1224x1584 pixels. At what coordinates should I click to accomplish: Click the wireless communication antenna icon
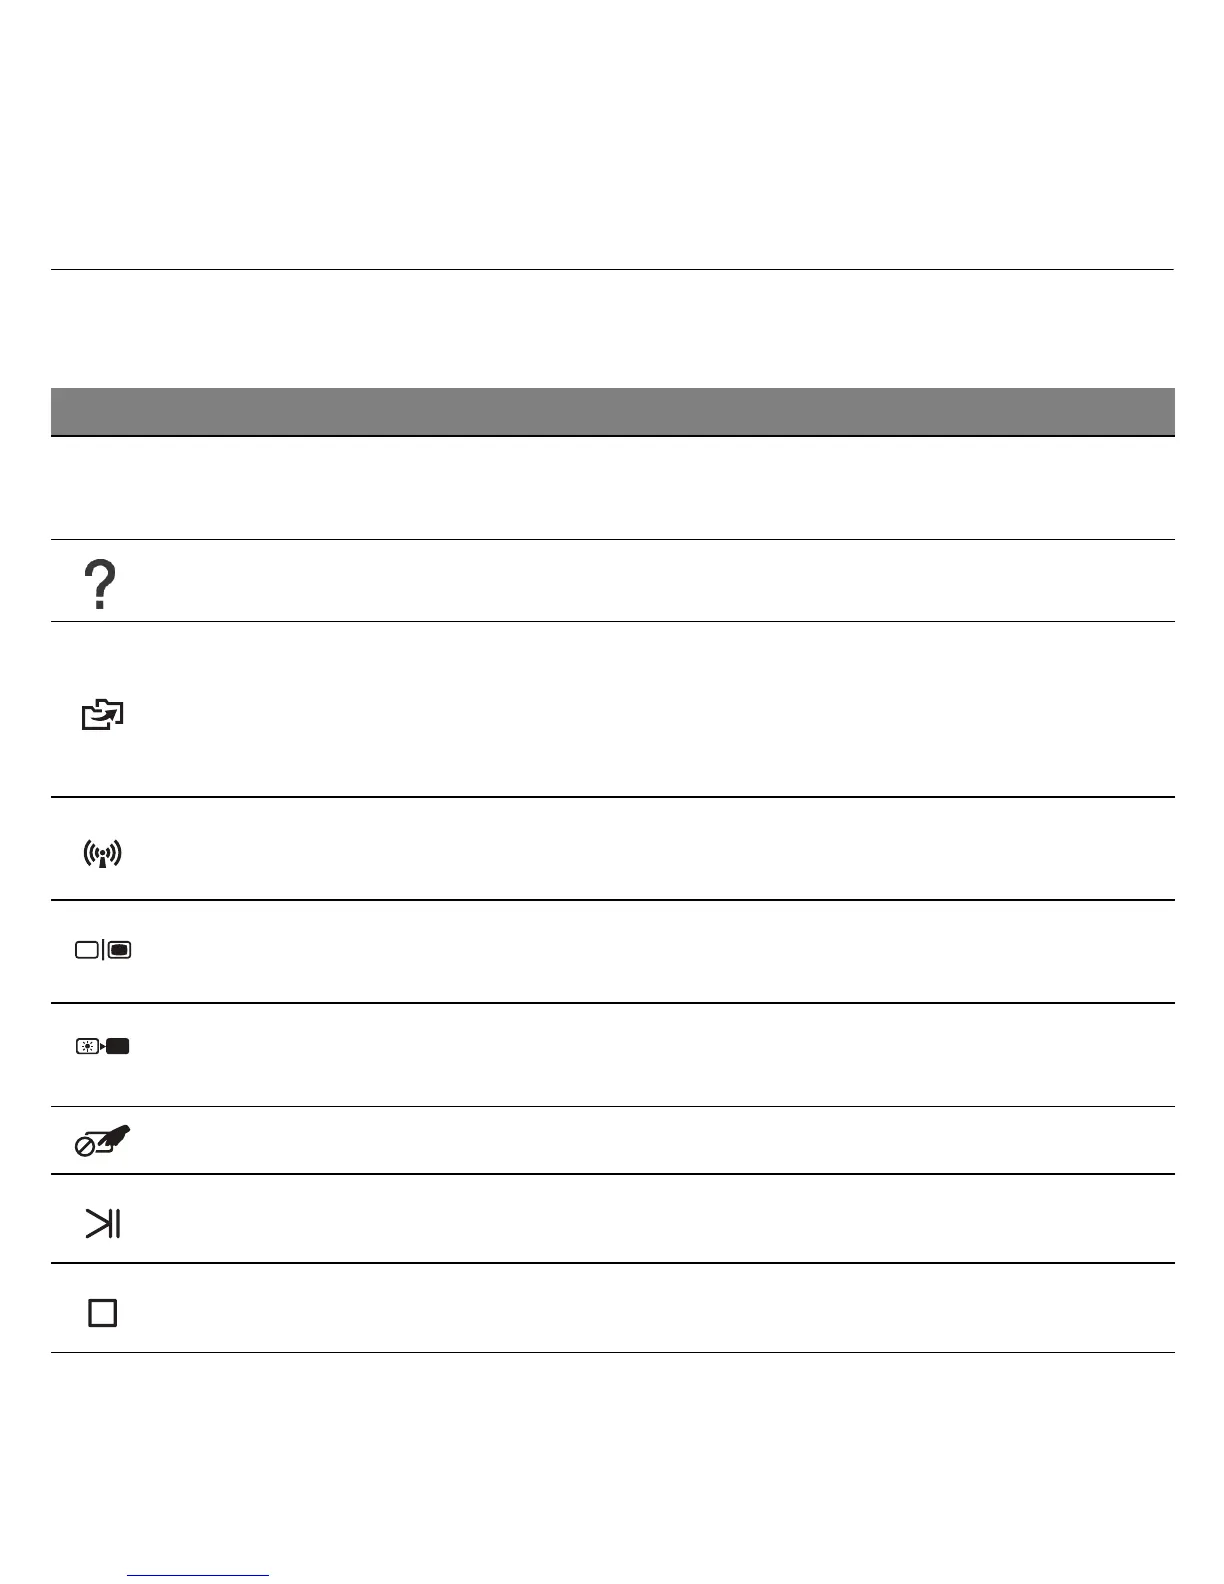click(x=102, y=853)
